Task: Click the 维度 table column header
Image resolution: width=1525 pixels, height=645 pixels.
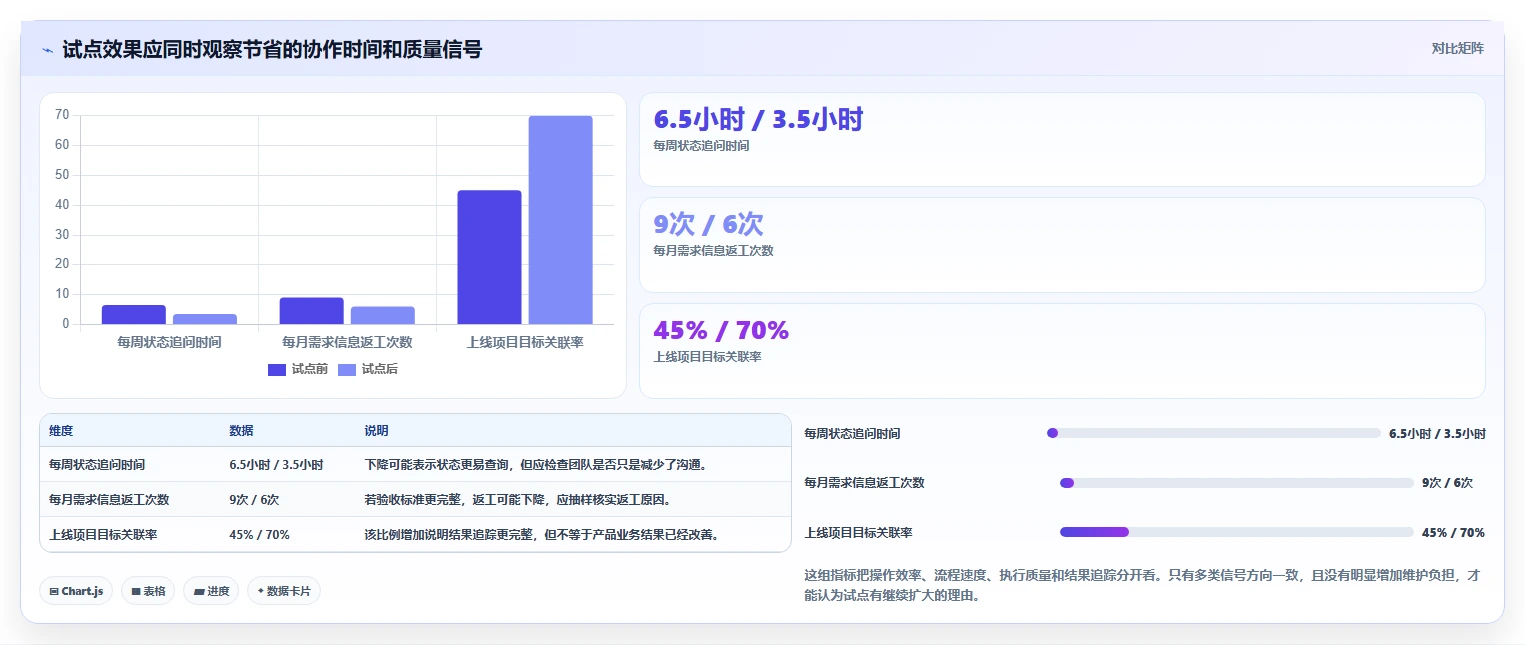Action: [x=61, y=430]
